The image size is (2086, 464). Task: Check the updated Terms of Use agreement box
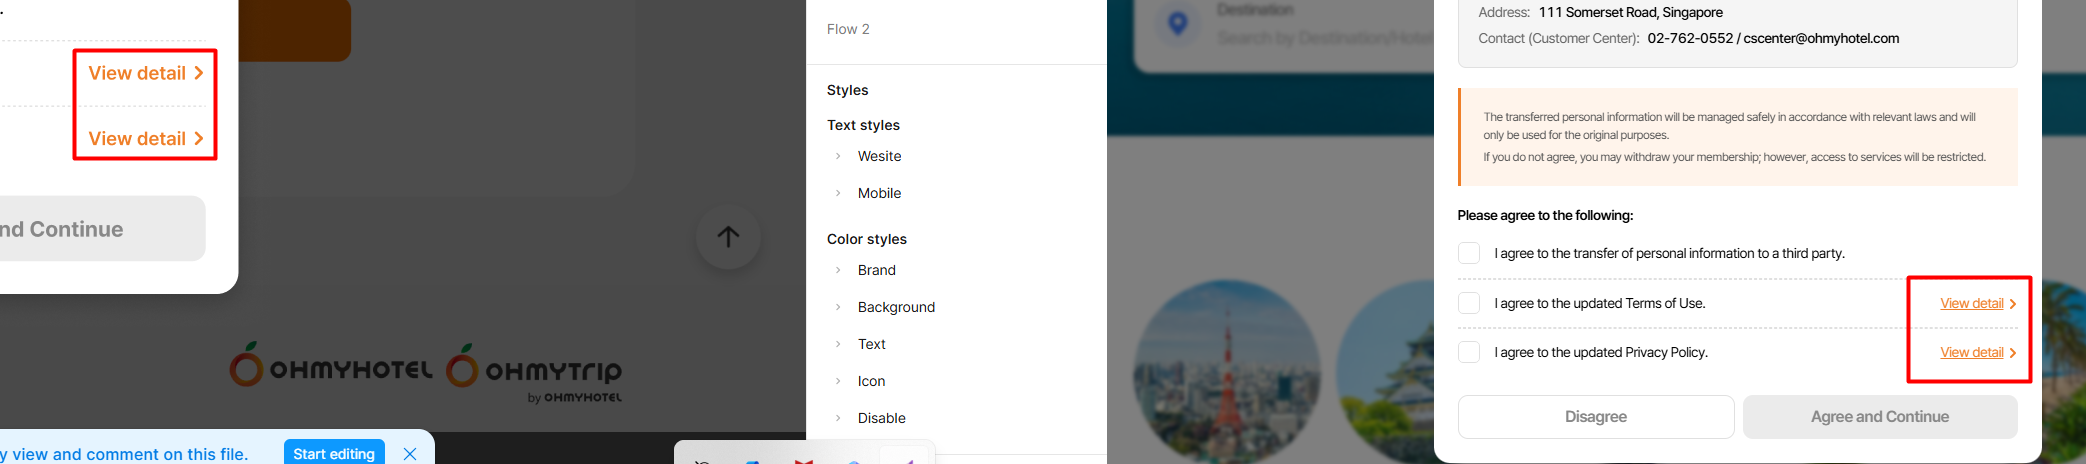(1469, 303)
